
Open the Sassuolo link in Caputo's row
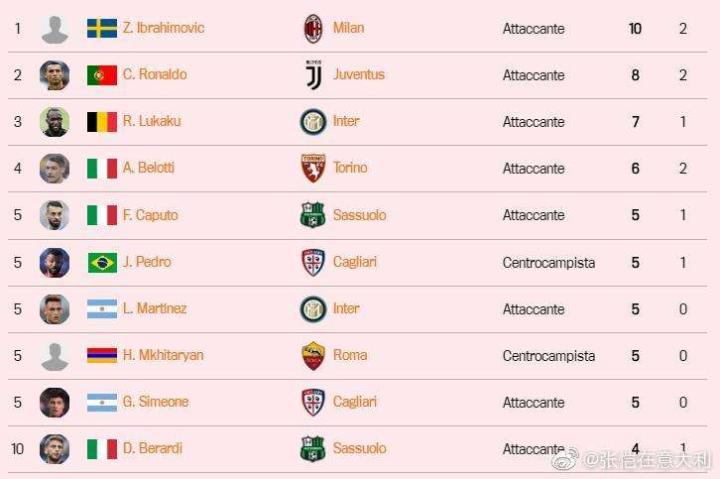coord(359,215)
